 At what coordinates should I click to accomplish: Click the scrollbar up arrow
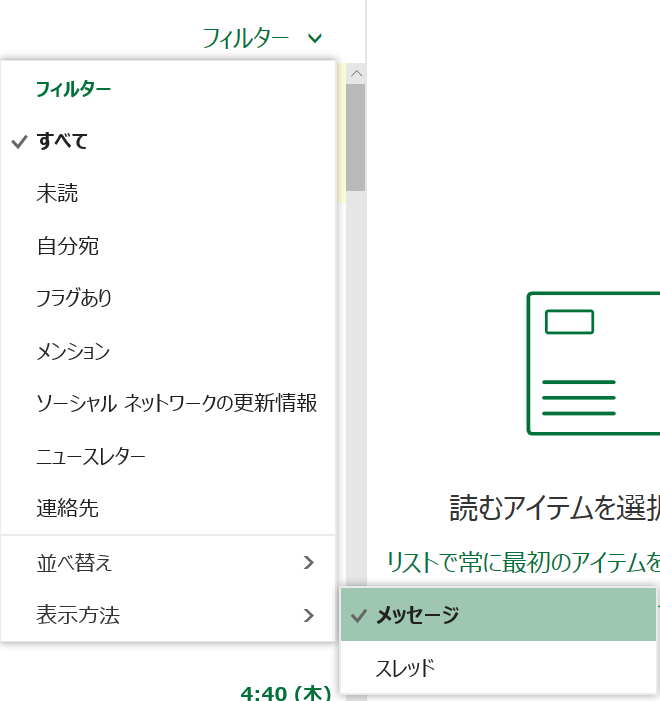pos(356,73)
